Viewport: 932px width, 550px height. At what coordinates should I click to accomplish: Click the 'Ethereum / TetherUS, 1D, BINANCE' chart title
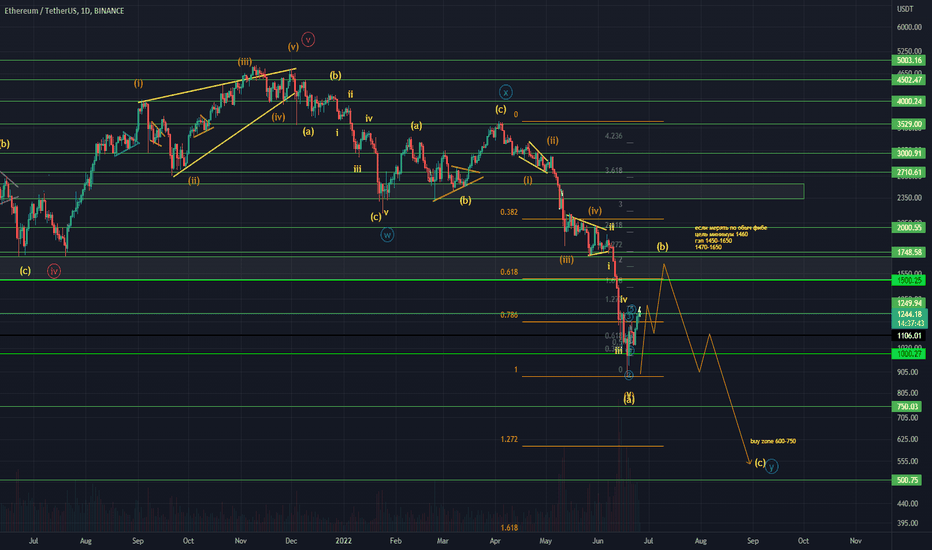click(64, 11)
